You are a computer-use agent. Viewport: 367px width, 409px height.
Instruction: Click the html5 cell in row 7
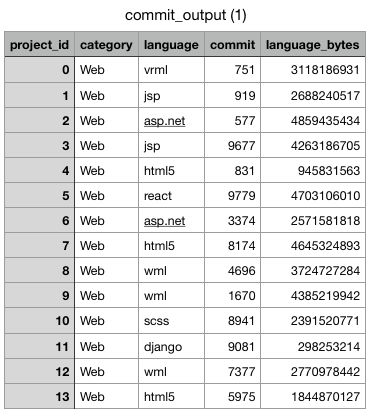[x=171, y=245]
